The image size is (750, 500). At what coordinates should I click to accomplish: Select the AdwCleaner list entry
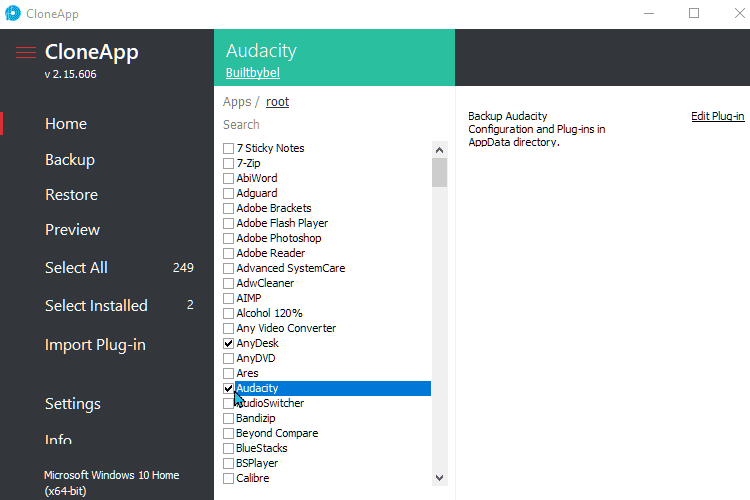pos(265,283)
